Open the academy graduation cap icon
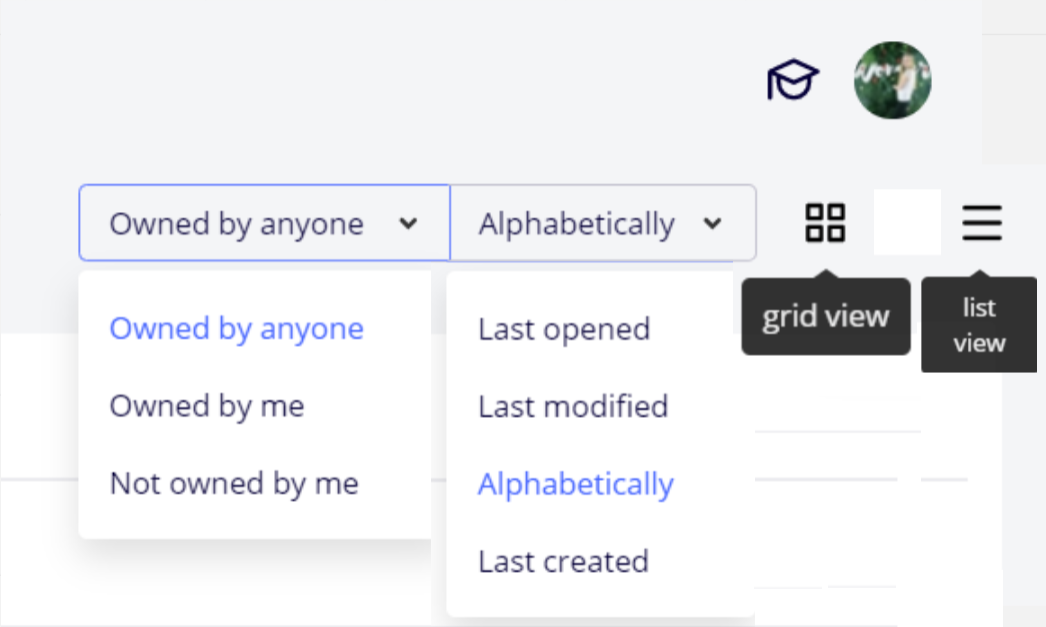 [793, 80]
